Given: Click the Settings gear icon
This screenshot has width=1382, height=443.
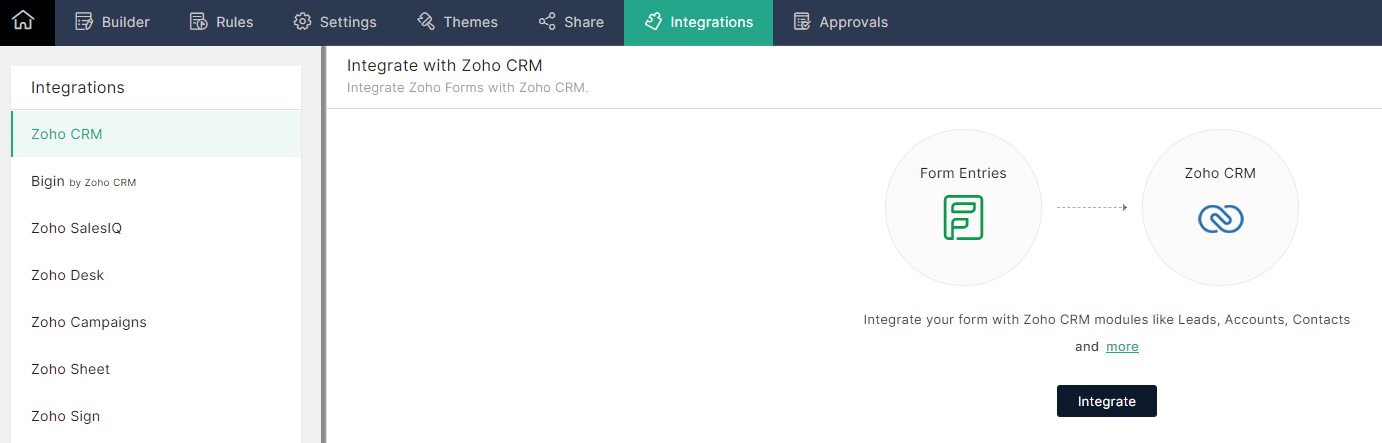Looking at the screenshot, I should point(302,22).
